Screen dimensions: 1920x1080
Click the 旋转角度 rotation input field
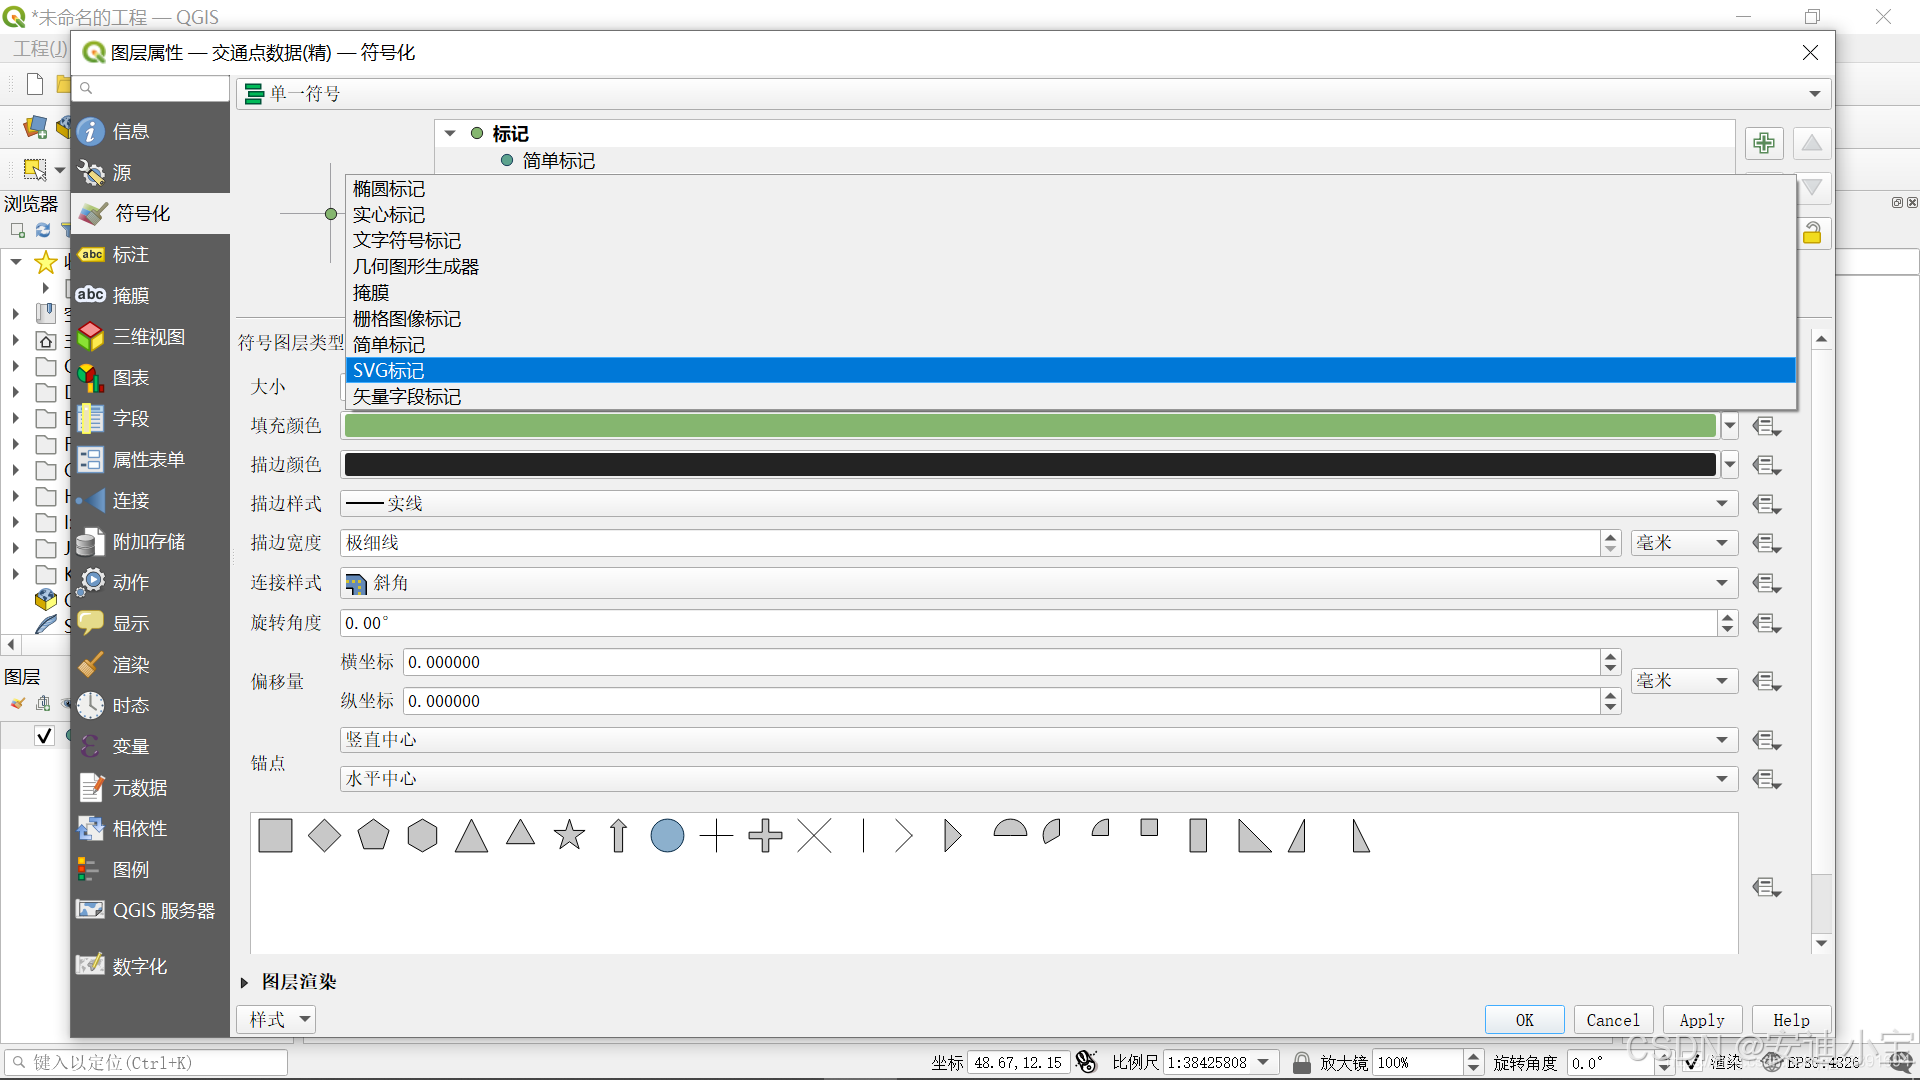pyautogui.click(x=1028, y=623)
